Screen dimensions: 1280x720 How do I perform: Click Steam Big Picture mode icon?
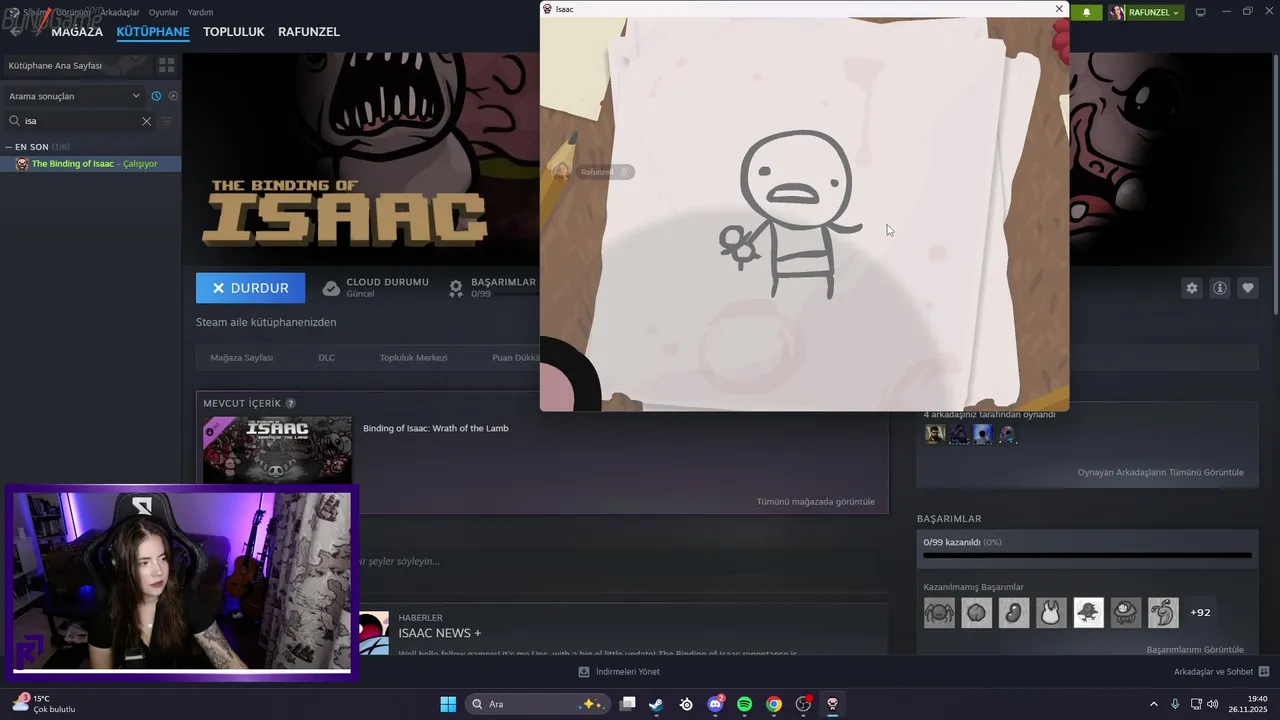pyautogui.click(x=1201, y=12)
